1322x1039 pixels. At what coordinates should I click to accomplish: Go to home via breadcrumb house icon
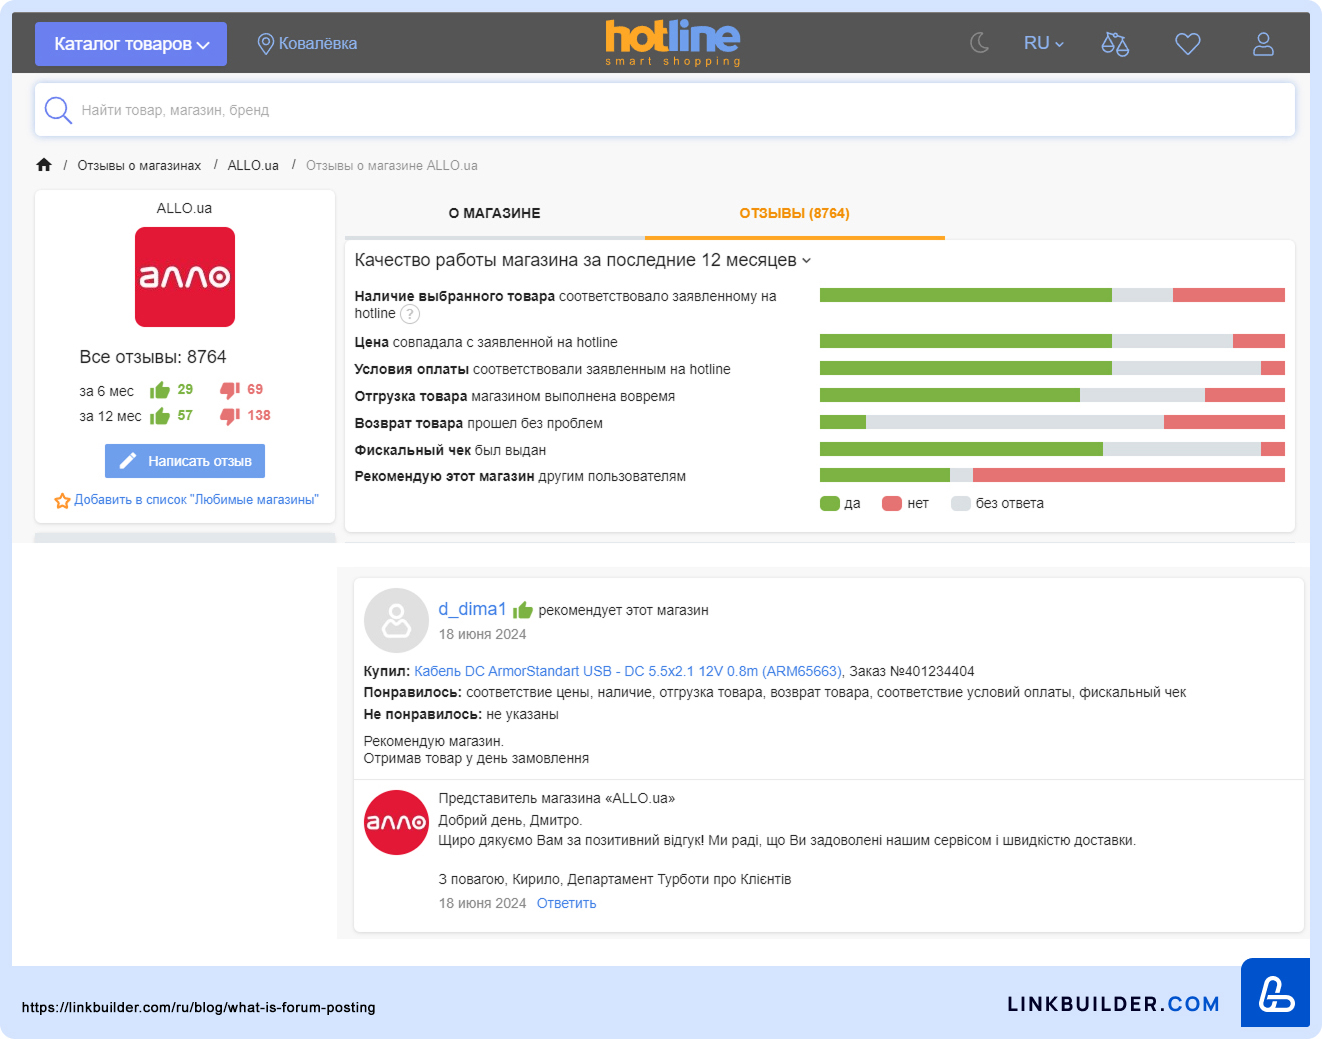[x=44, y=165]
